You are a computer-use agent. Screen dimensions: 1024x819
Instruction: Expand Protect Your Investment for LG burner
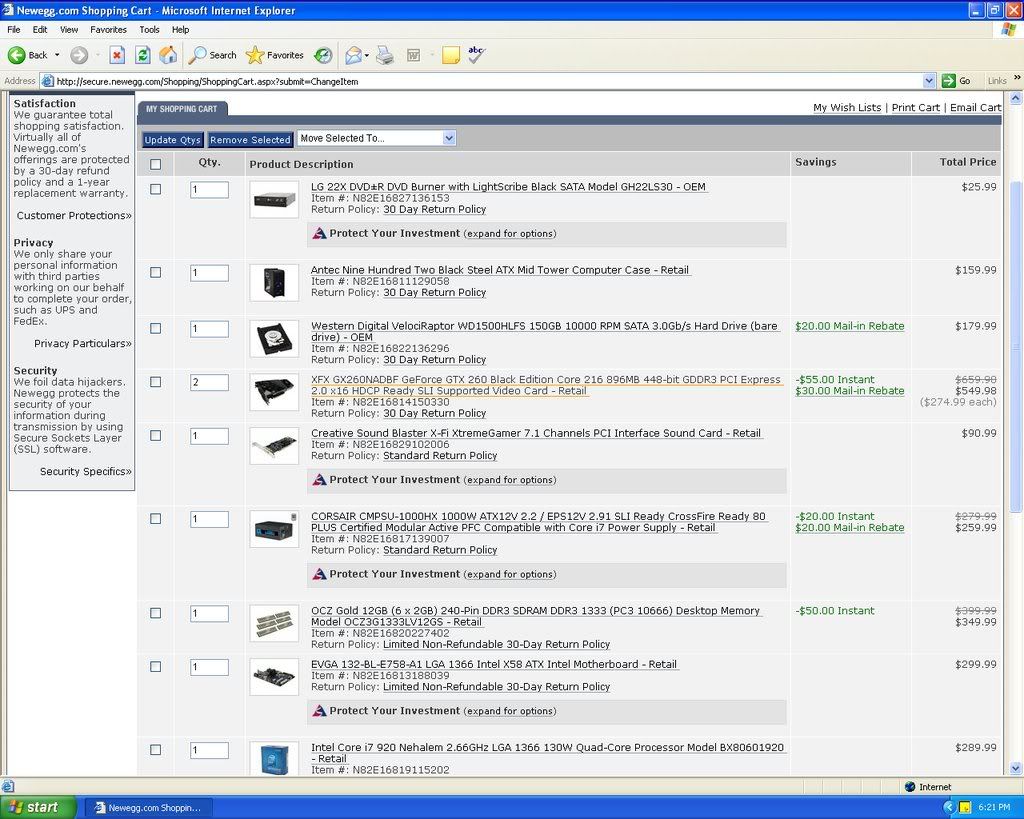point(509,234)
